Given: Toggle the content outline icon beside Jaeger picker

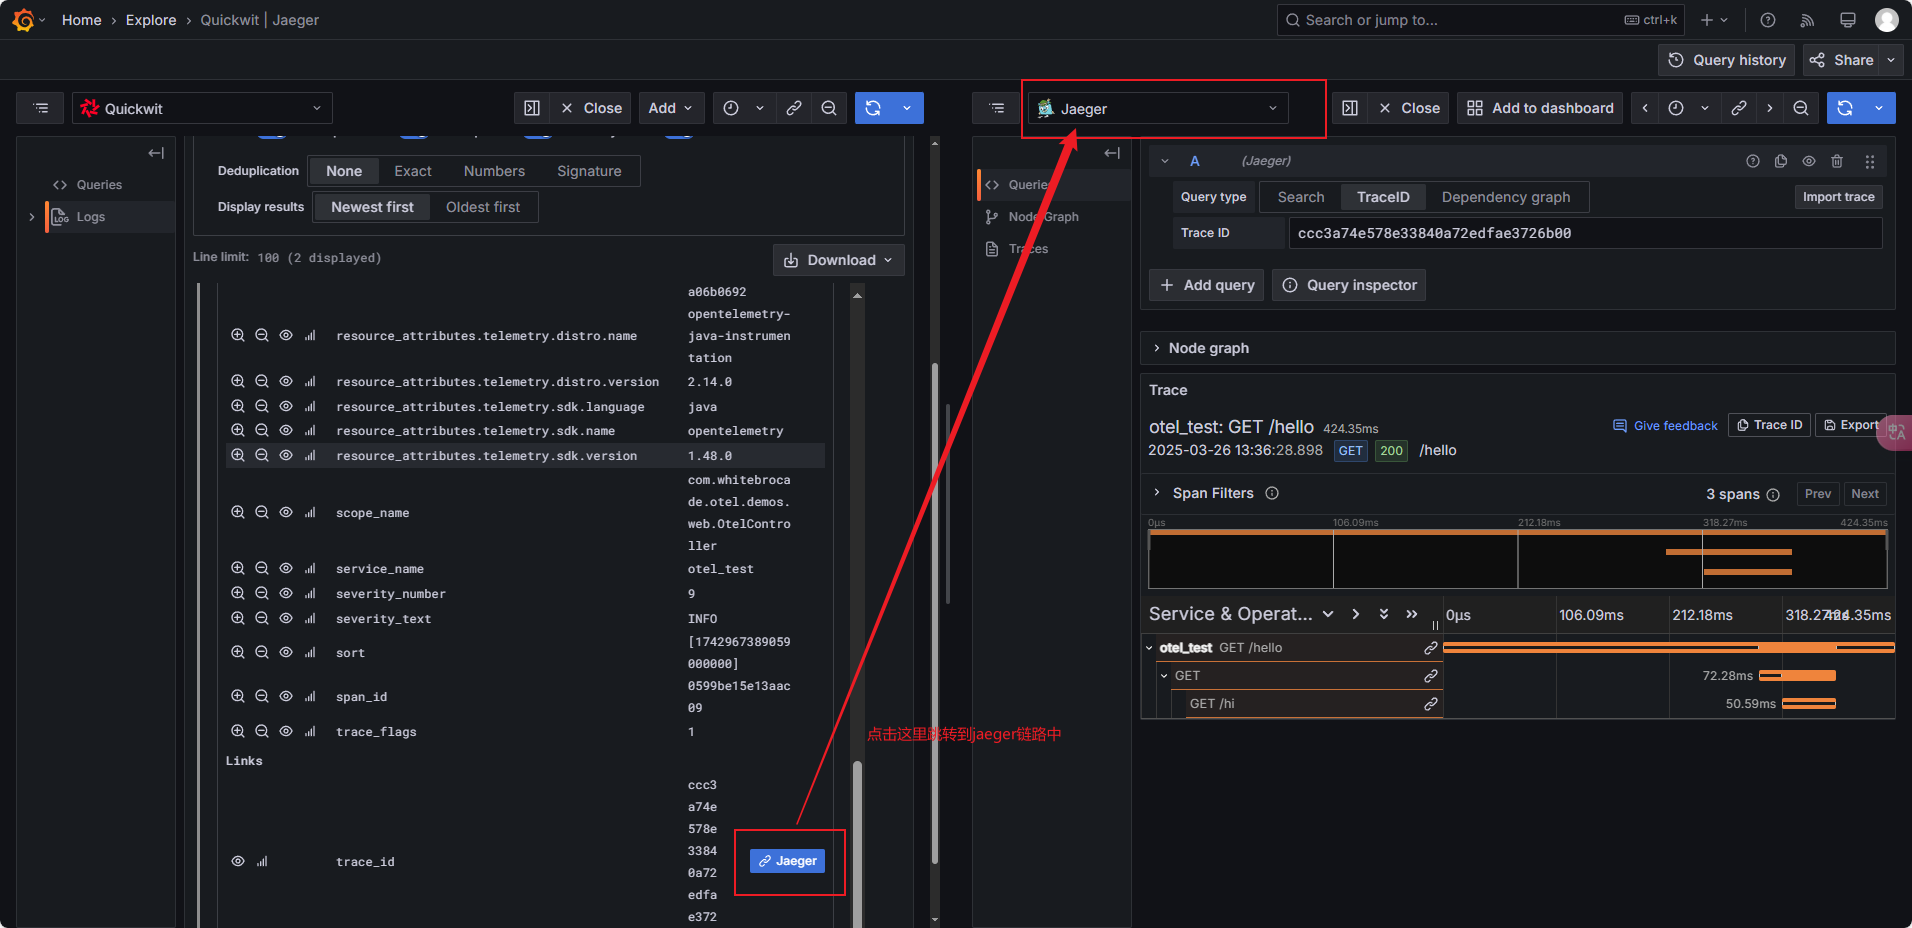Looking at the screenshot, I should (x=997, y=108).
